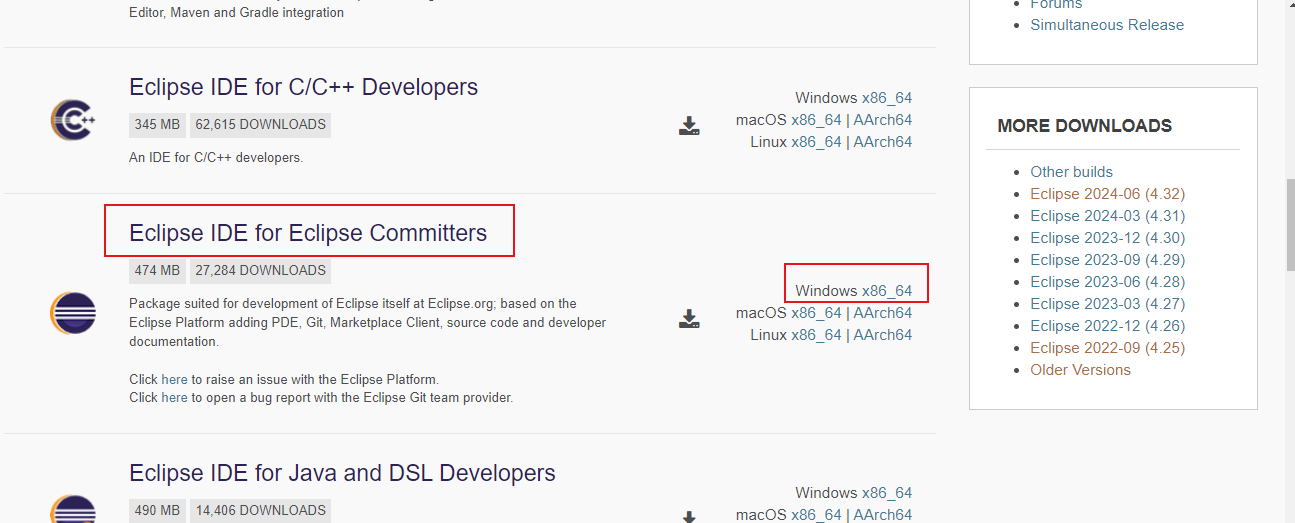
Task: Click the 27,284 DOWNLOADS badge
Action: [260, 271]
